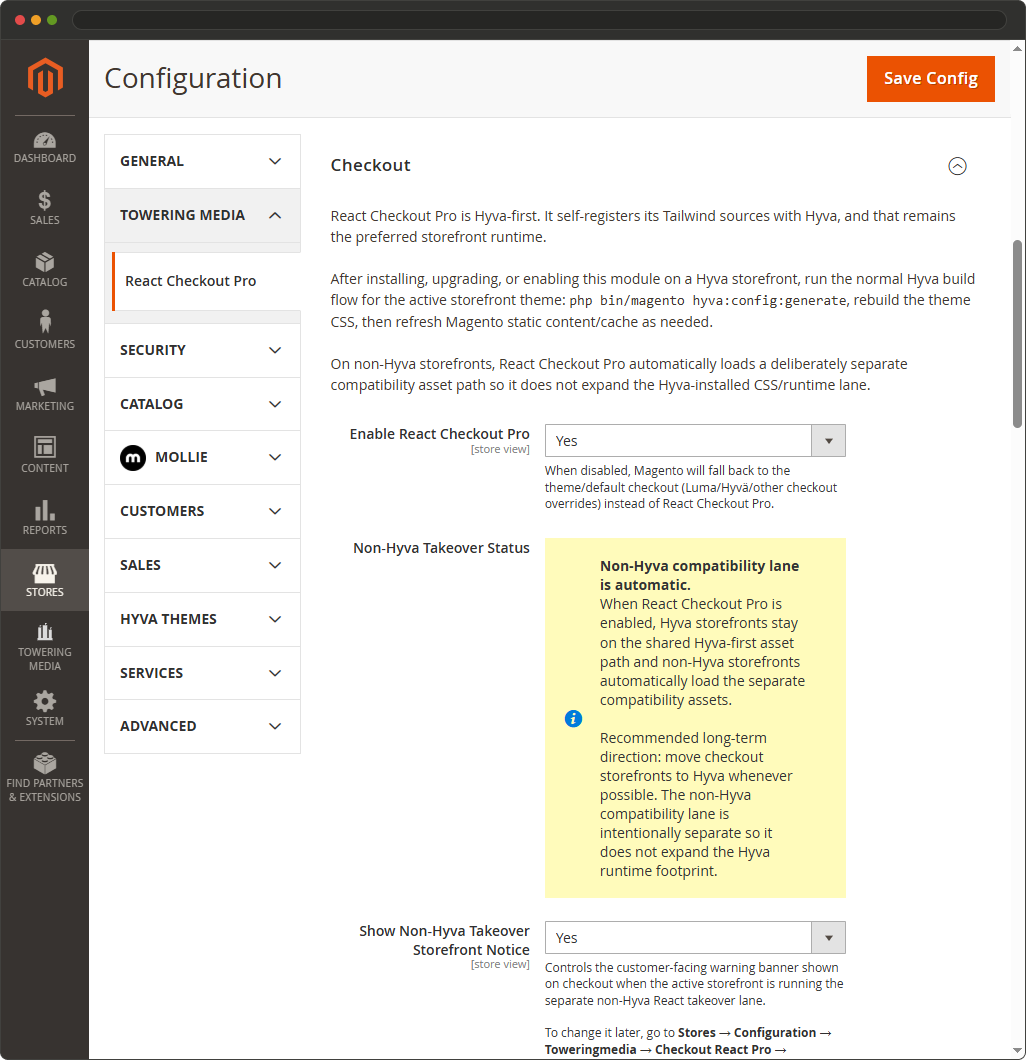The height and width of the screenshot is (1060, 1026).
Task: Collapse the Checkout section with the circle arrow
Action: [x=957, y=166]
